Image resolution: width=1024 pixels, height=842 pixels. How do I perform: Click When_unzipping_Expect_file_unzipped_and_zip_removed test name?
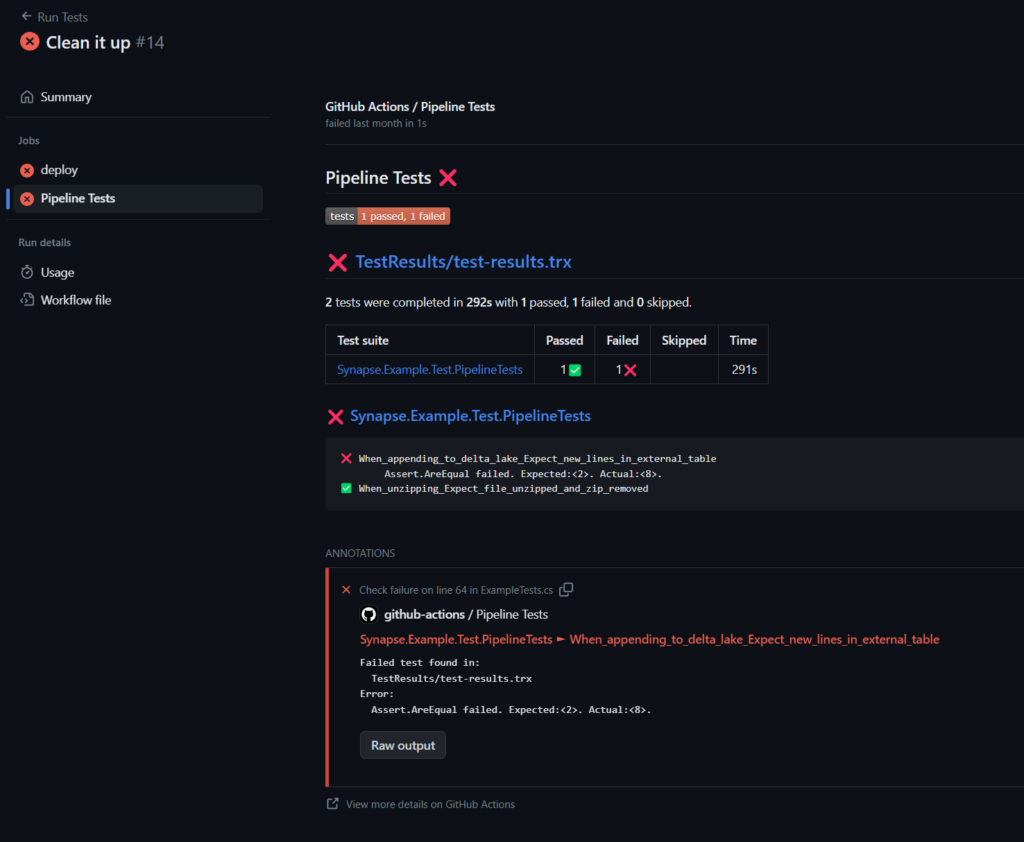point(504,489)
